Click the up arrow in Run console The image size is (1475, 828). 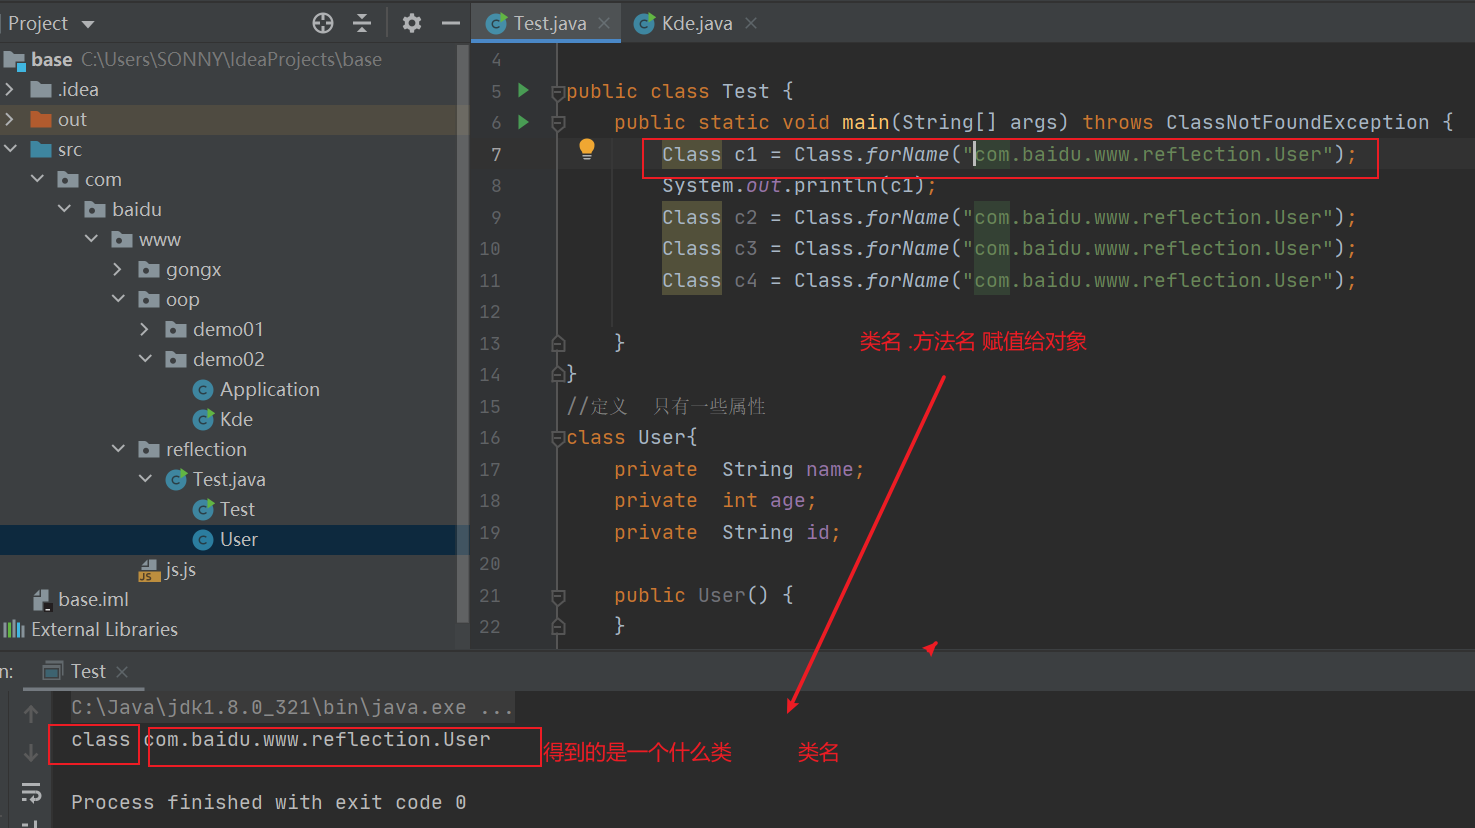point(31,714)
